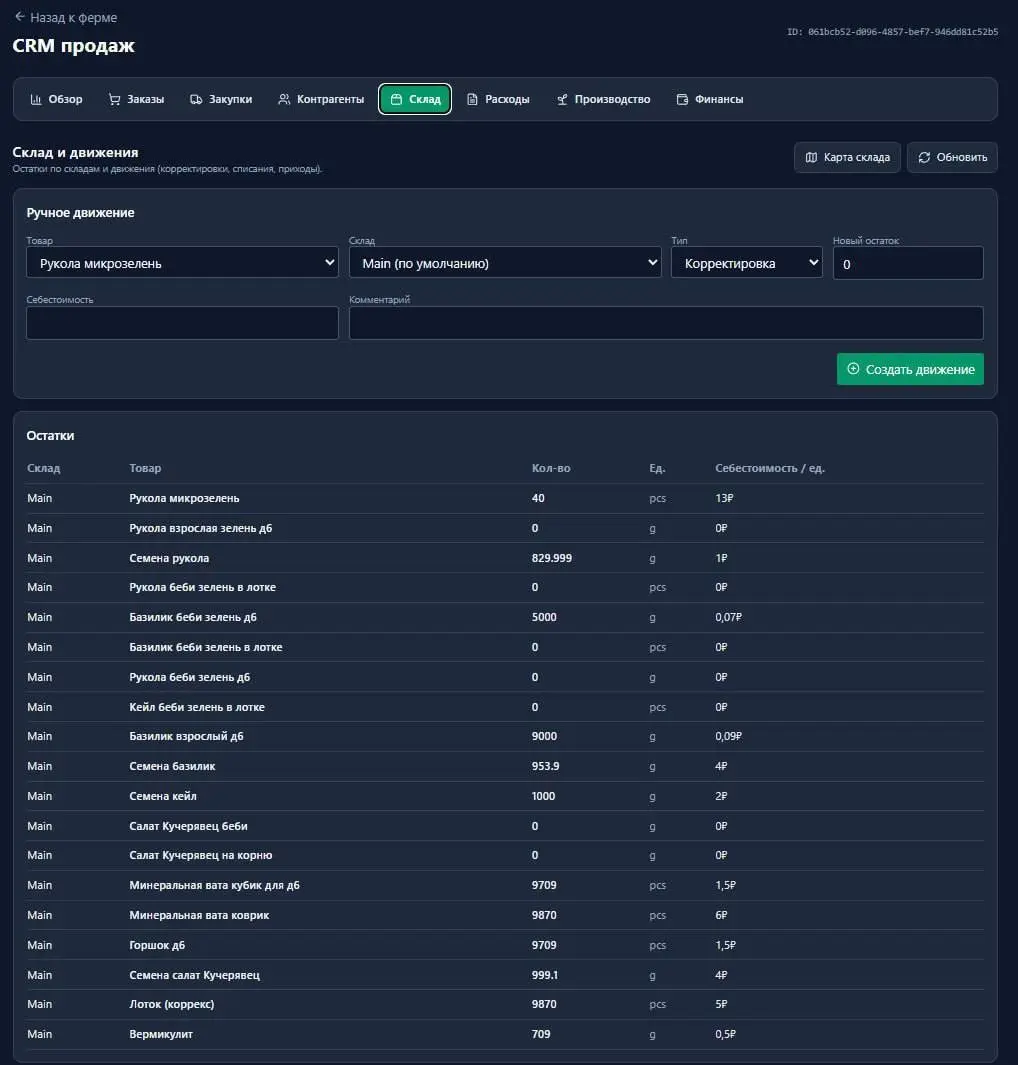Image resolution: width=1018 pixels, height=1065 pixels.
Task: Click the 'Лоток (коррекс)' row
Action: tap(505, 1004)
